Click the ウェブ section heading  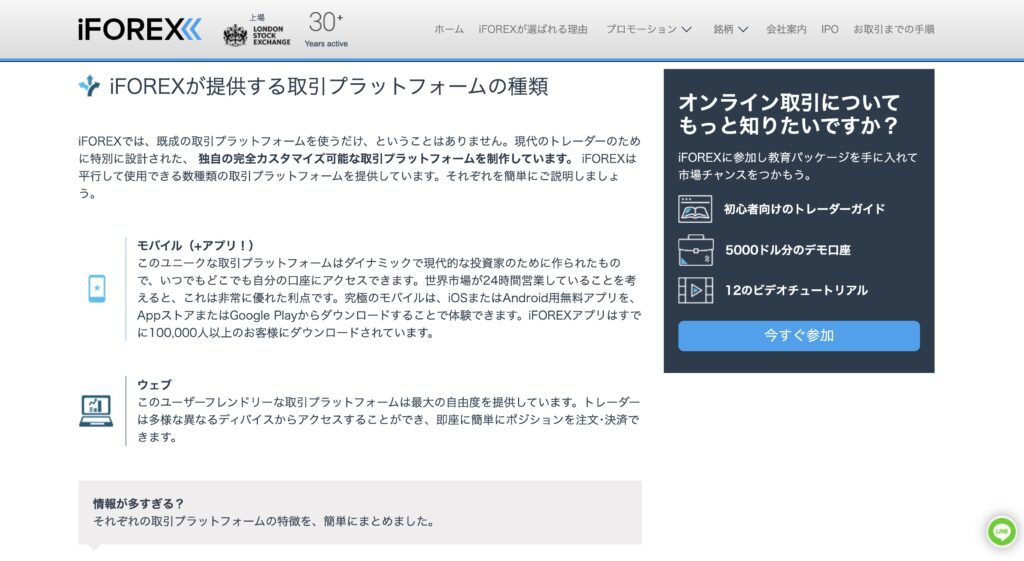154,385
